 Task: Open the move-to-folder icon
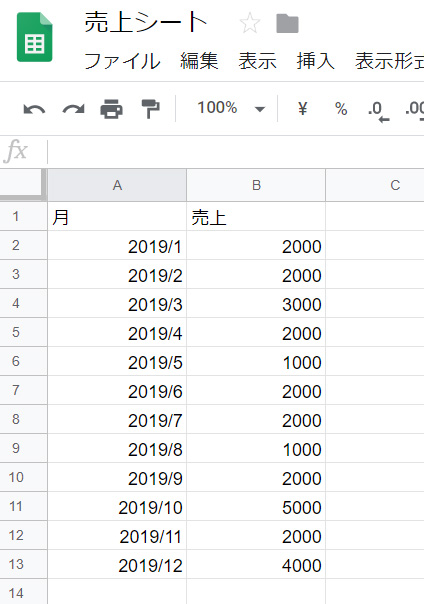click(287, 23)
